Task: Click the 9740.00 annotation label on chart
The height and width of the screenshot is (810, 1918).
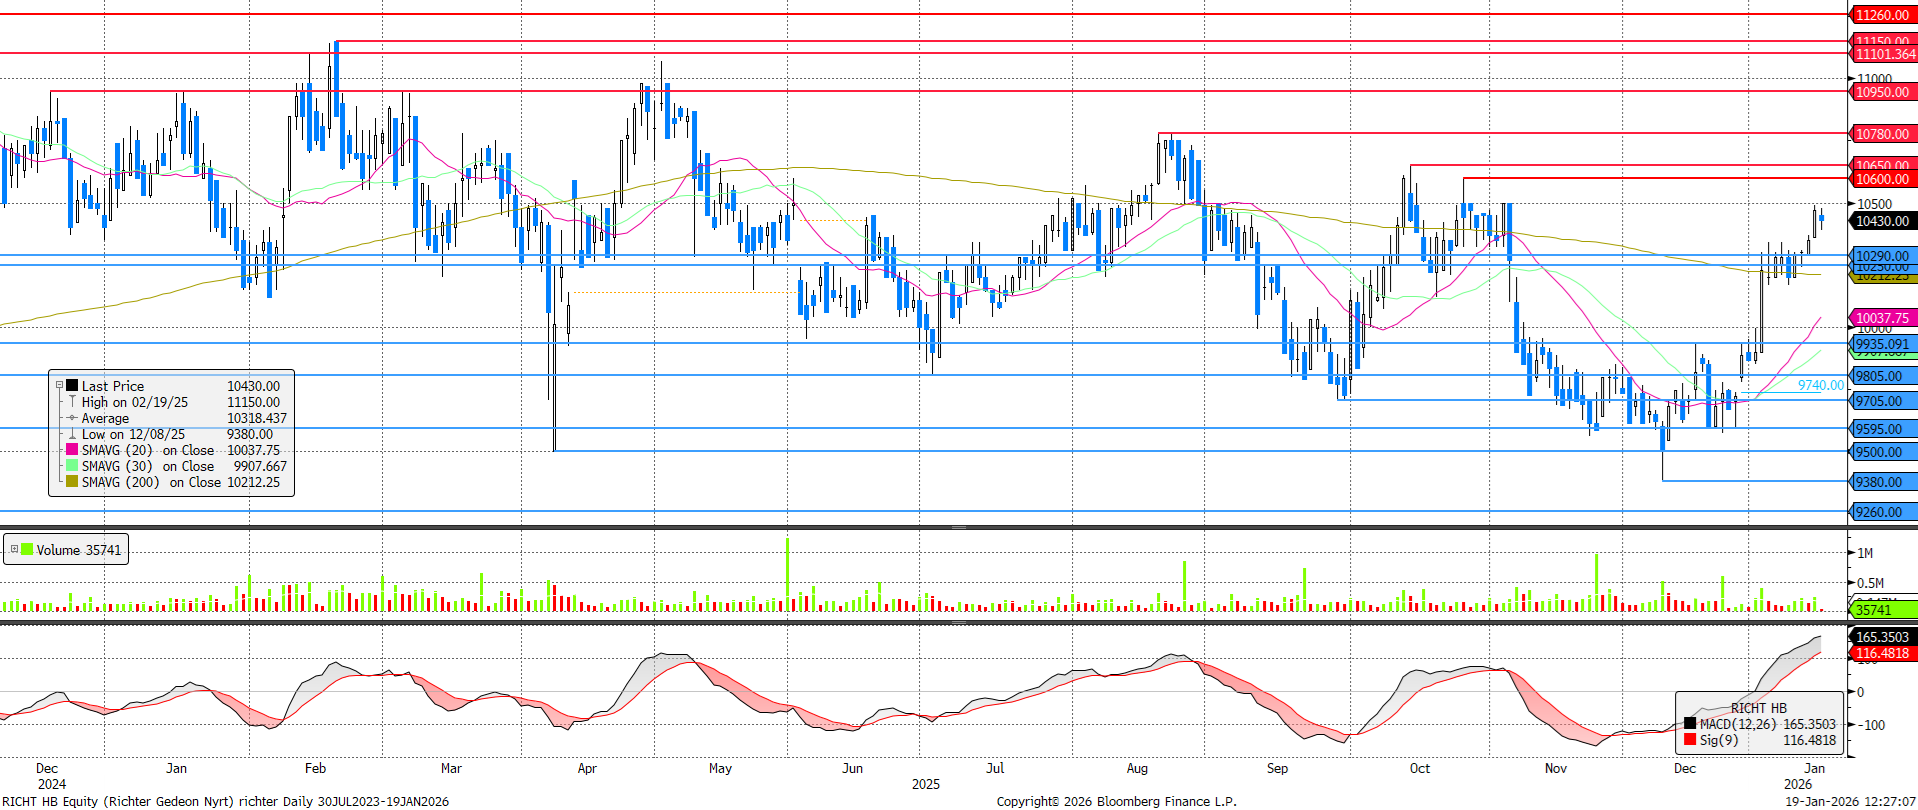Action: point(1820,385)
